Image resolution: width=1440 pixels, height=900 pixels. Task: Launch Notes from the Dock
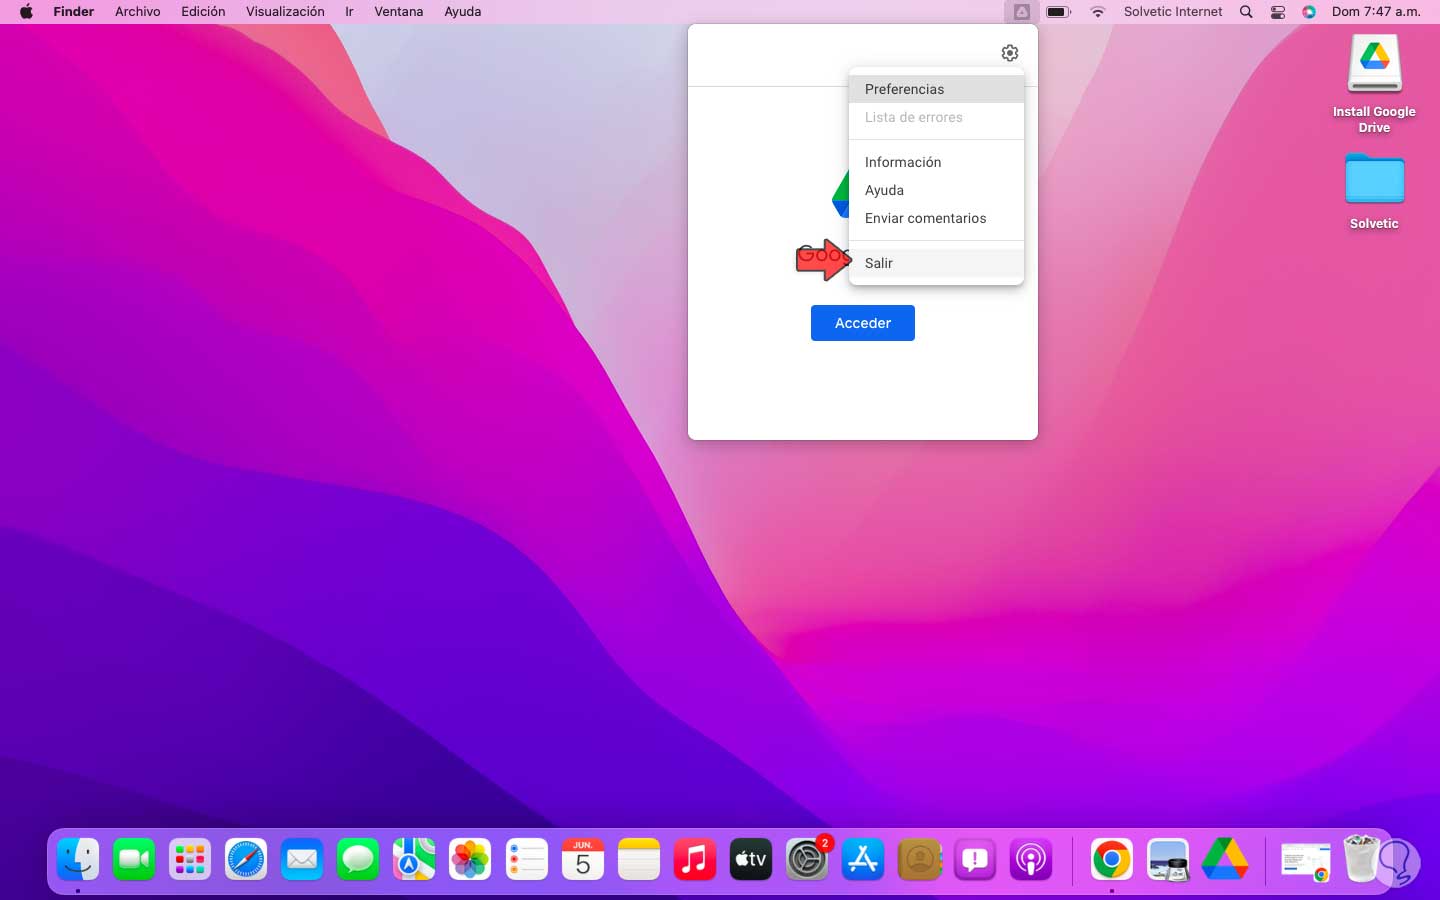pos(639,859)
